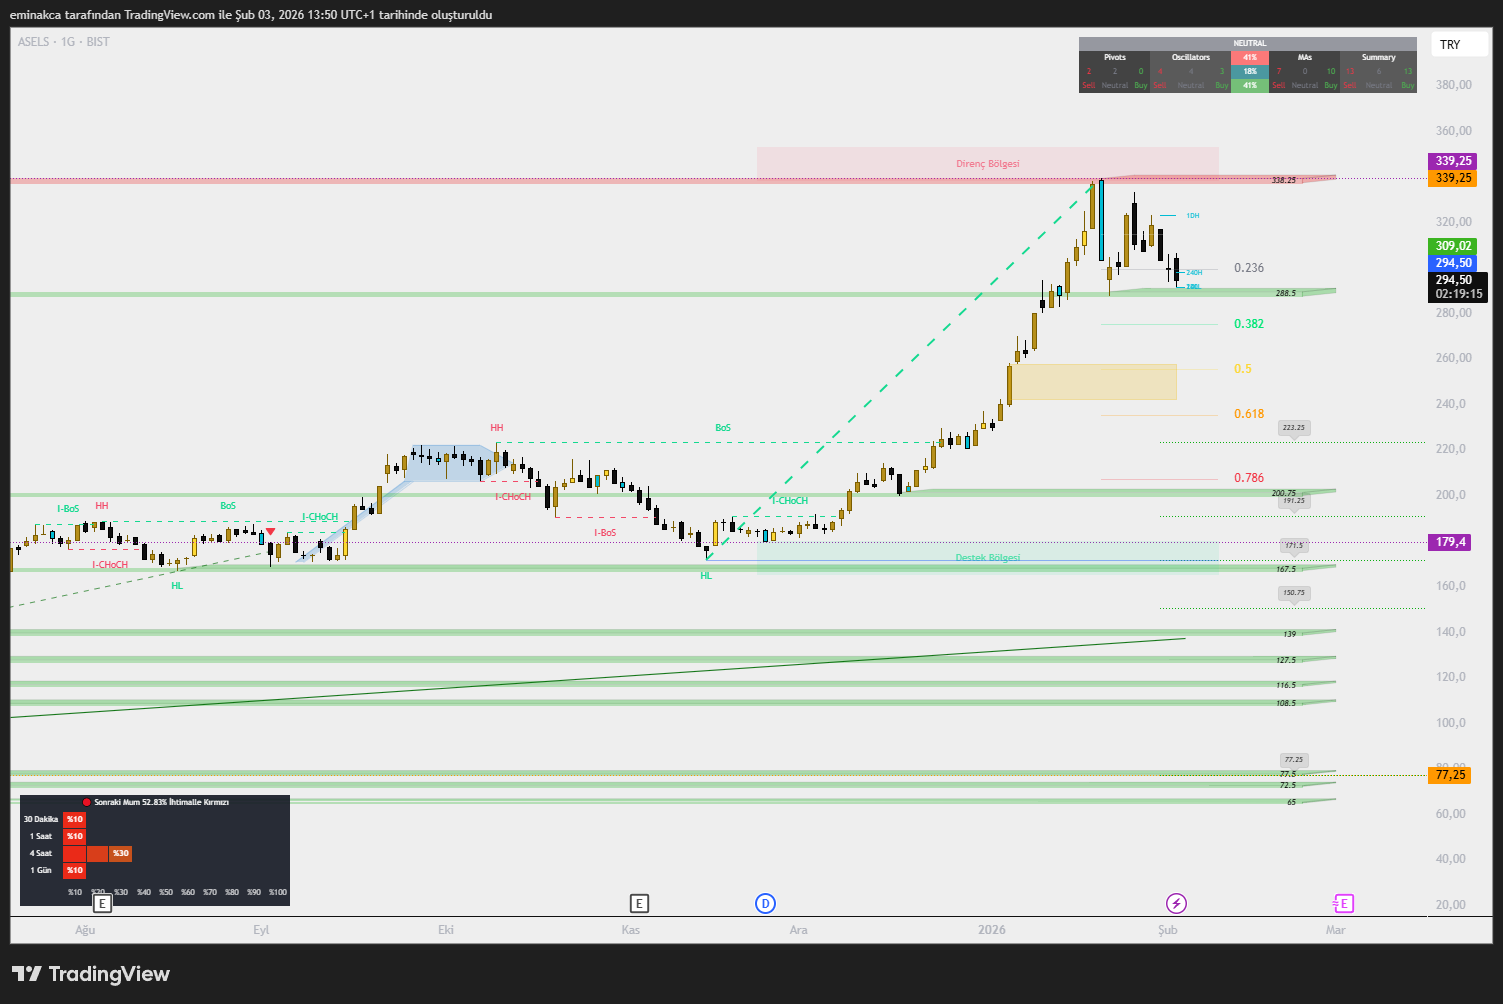Click the %30 bar in 4 Saat row
This screenshot has height=1004, width=1503.
tap(120, 853)
